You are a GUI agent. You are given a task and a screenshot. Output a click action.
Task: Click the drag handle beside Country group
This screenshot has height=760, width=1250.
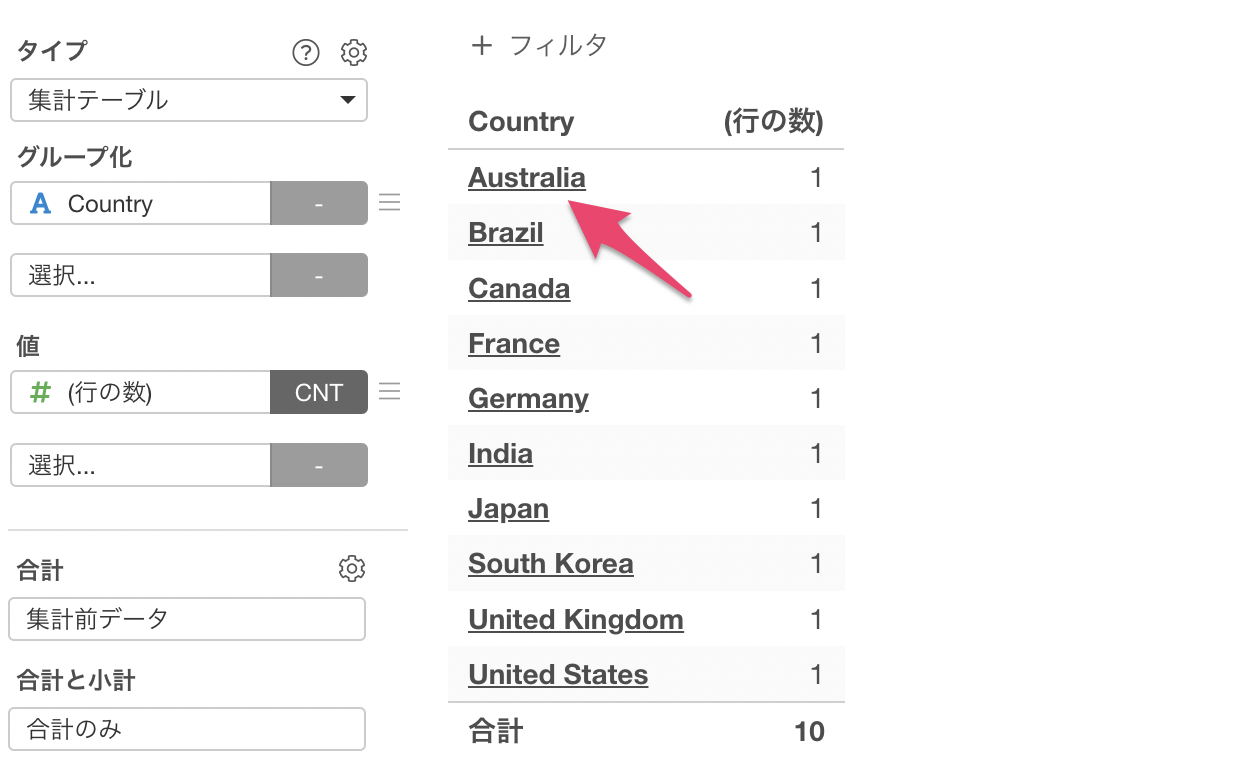390,203
